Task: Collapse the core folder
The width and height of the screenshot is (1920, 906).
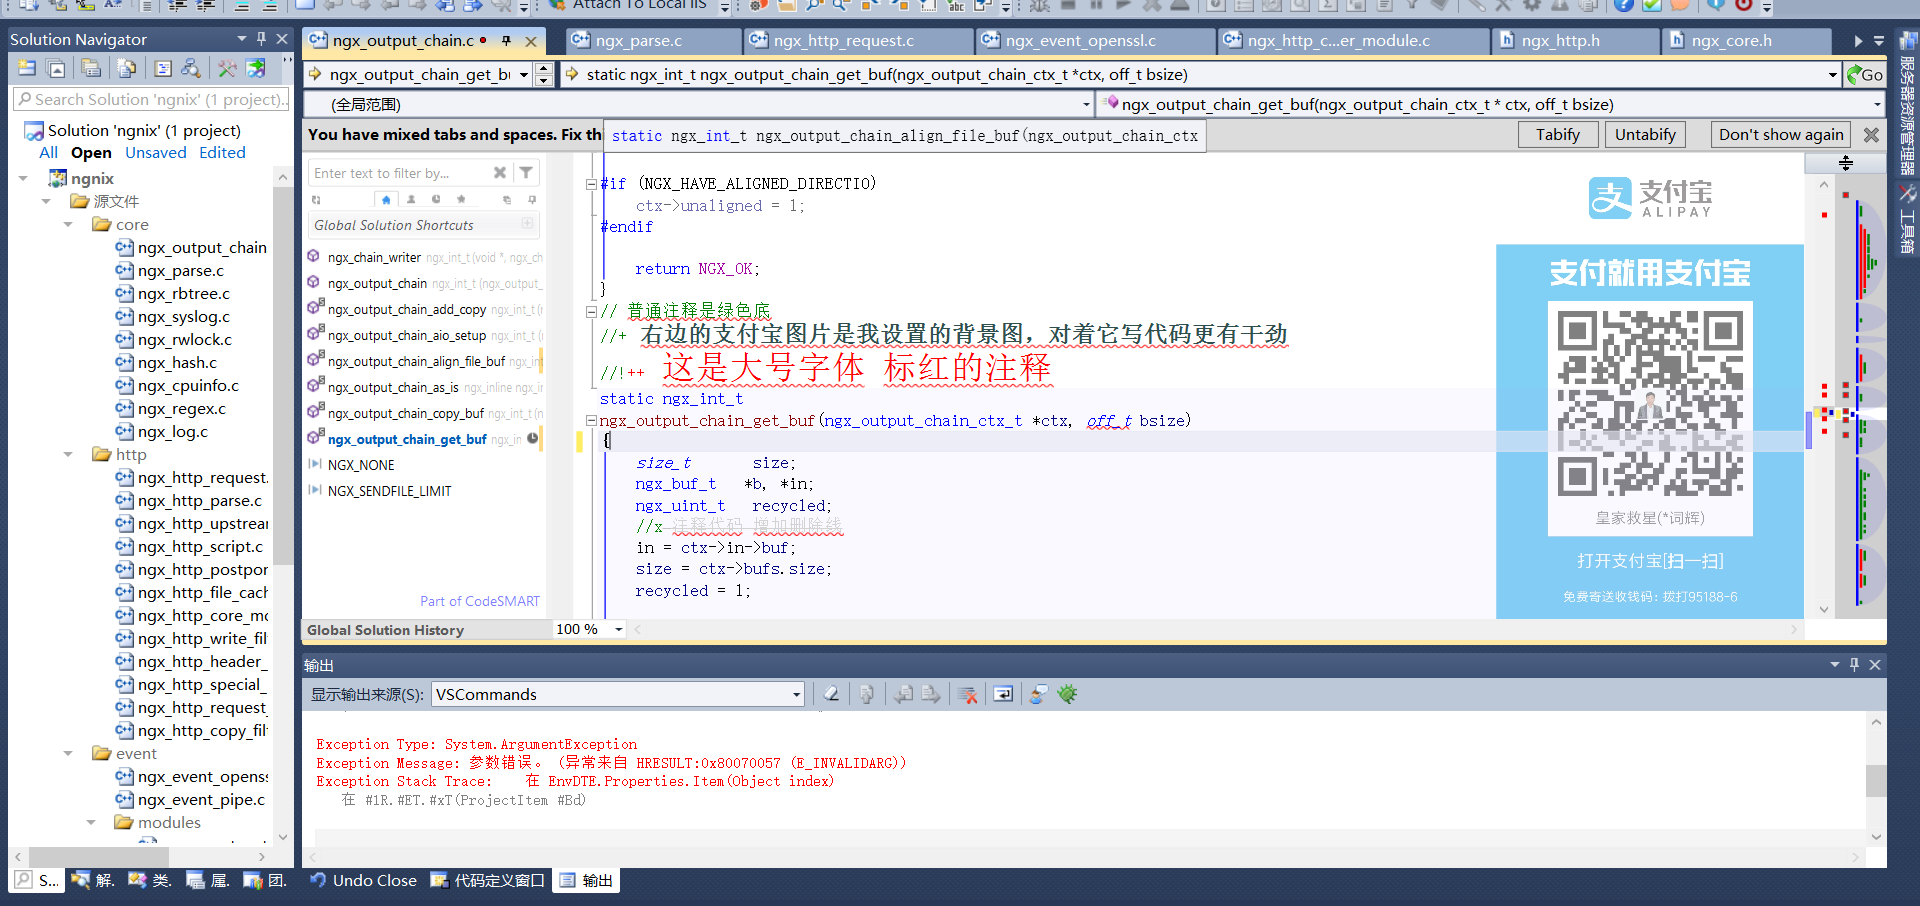Action: point(68,225)
